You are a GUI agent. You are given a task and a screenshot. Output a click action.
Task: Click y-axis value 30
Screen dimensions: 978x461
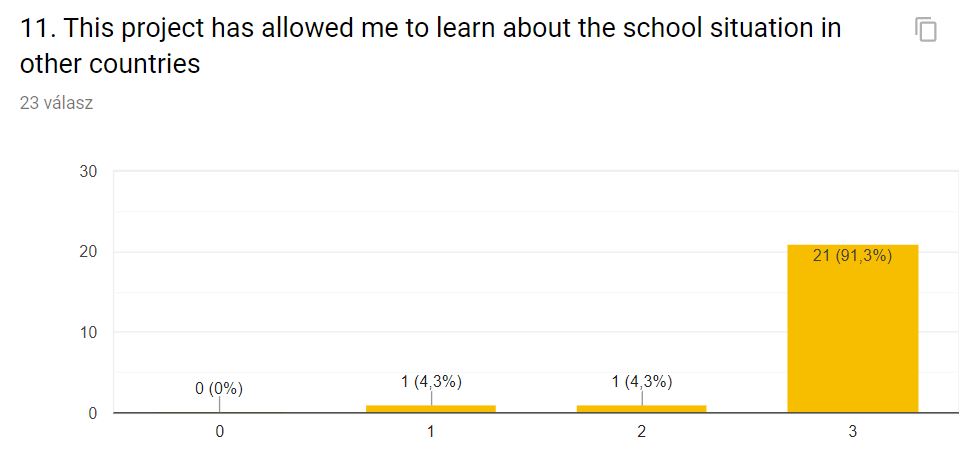[88, 172]
